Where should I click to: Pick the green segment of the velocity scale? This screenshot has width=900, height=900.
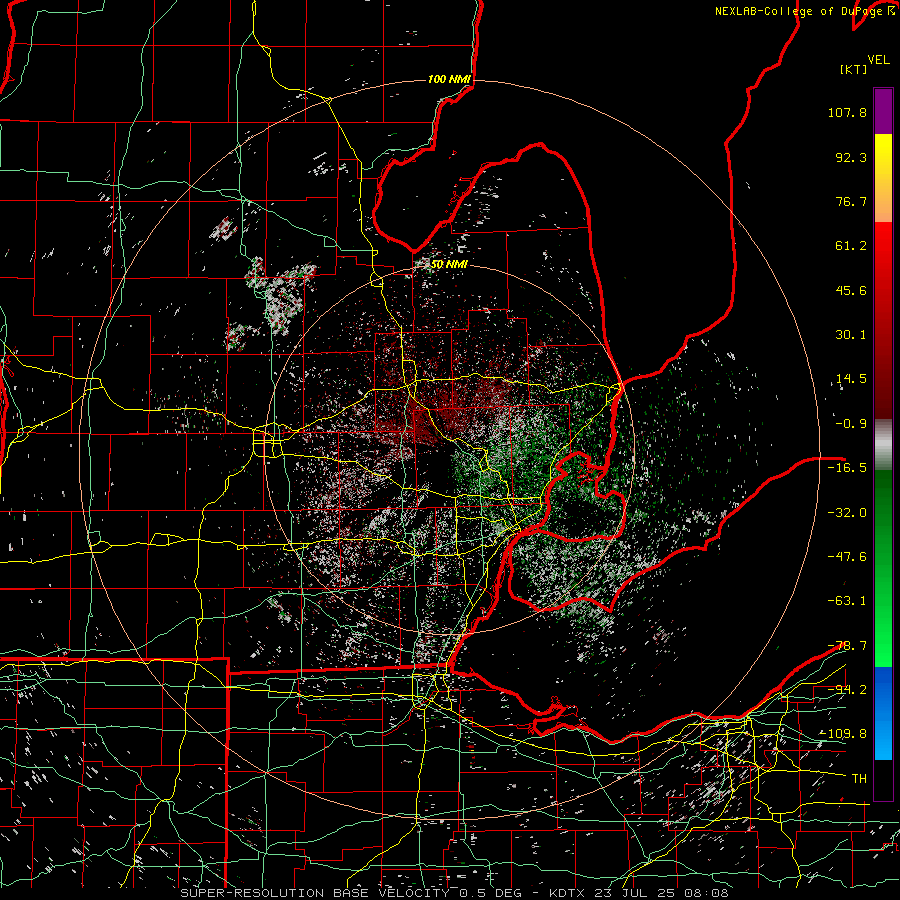point(883,568)
